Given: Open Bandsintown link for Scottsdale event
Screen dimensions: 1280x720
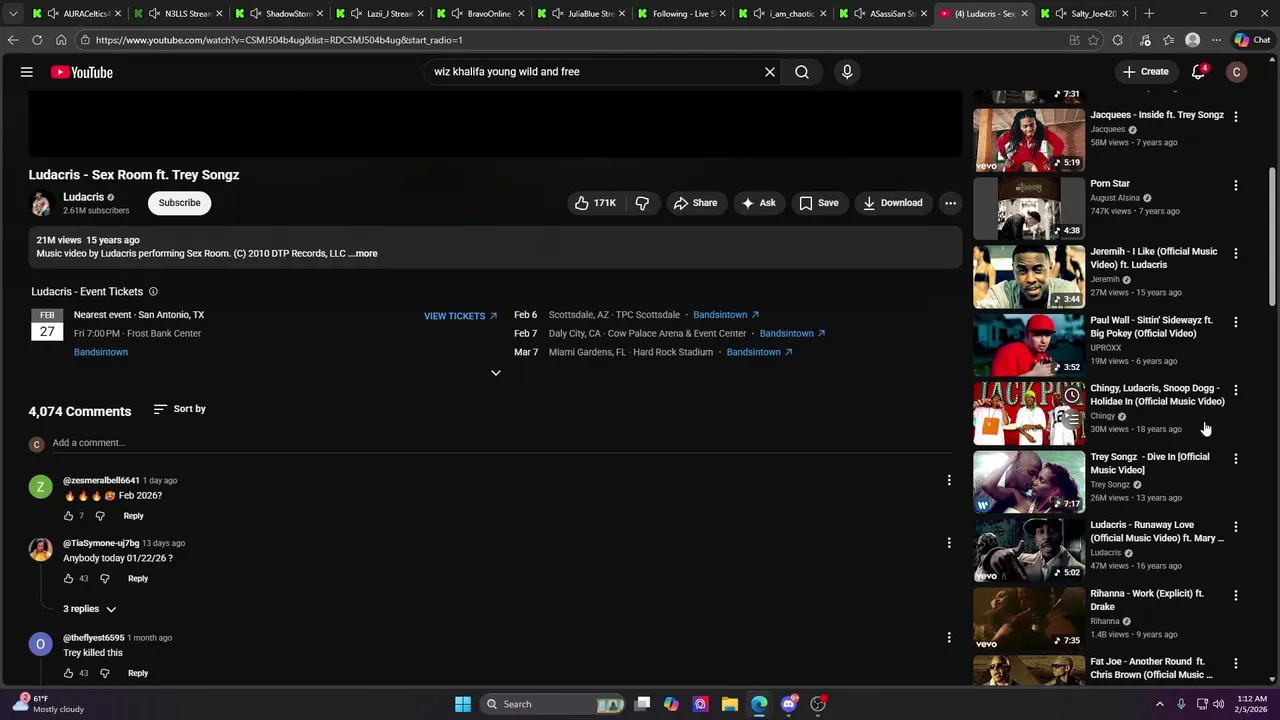Looking at the screenshot, I should (726, 315).
